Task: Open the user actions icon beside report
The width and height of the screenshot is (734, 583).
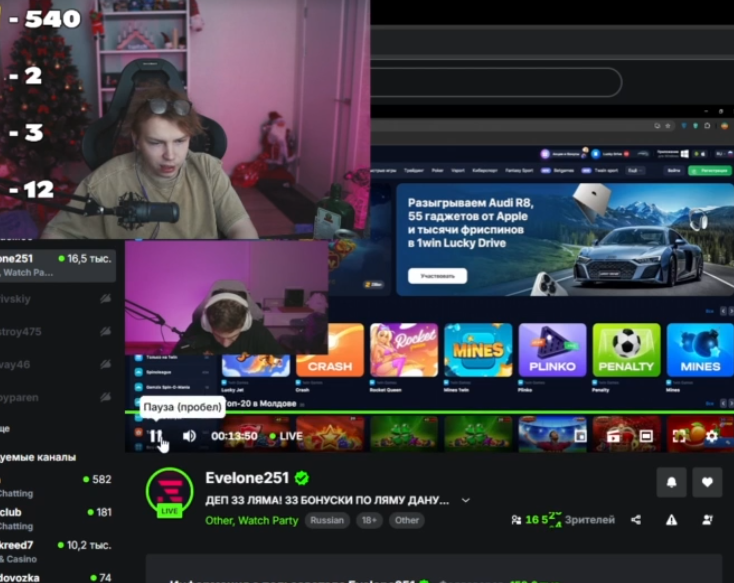Action: tap(707, 520)
